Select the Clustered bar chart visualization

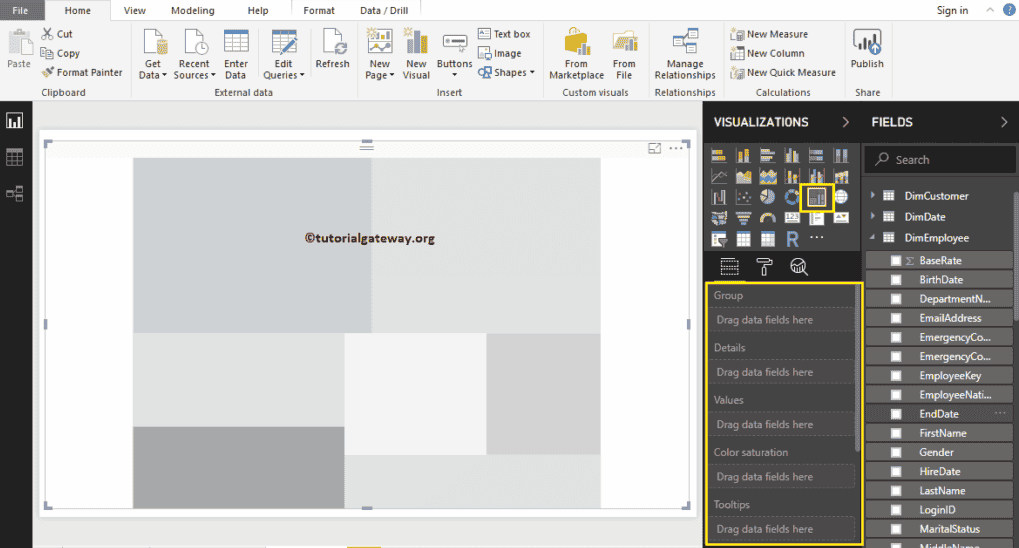tap(767, 155)
